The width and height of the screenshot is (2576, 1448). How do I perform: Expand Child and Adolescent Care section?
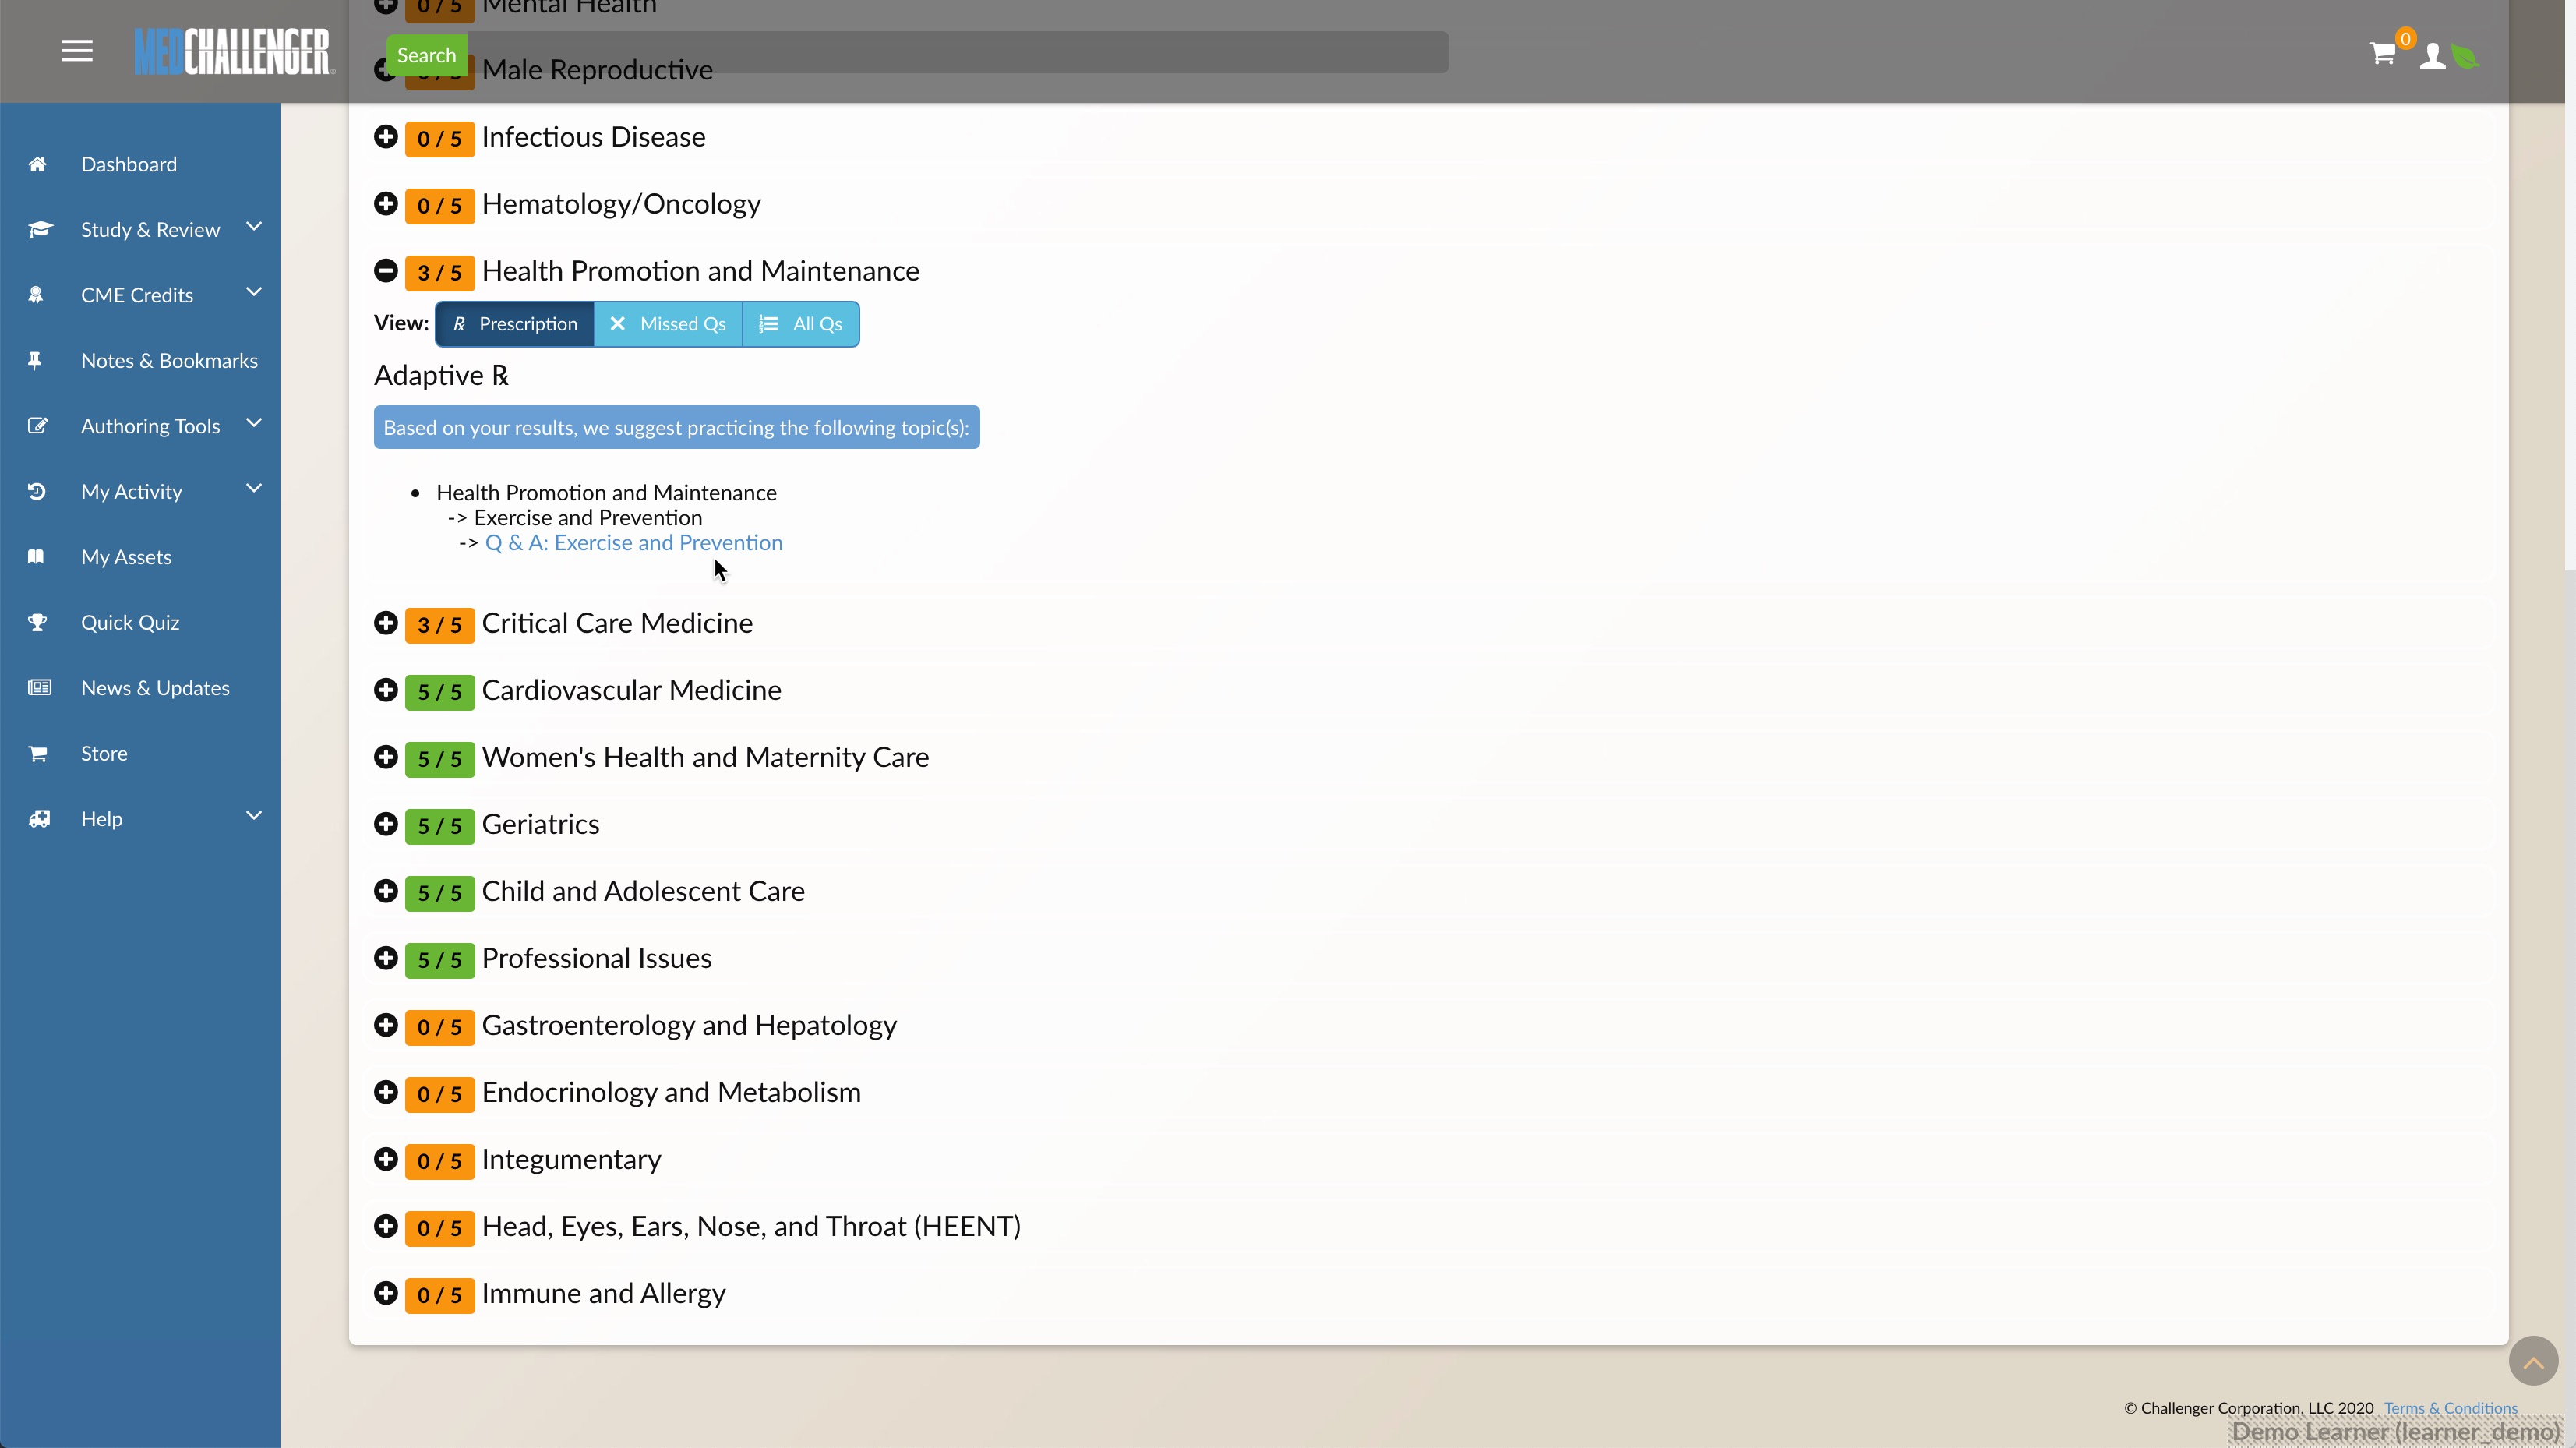386,891
